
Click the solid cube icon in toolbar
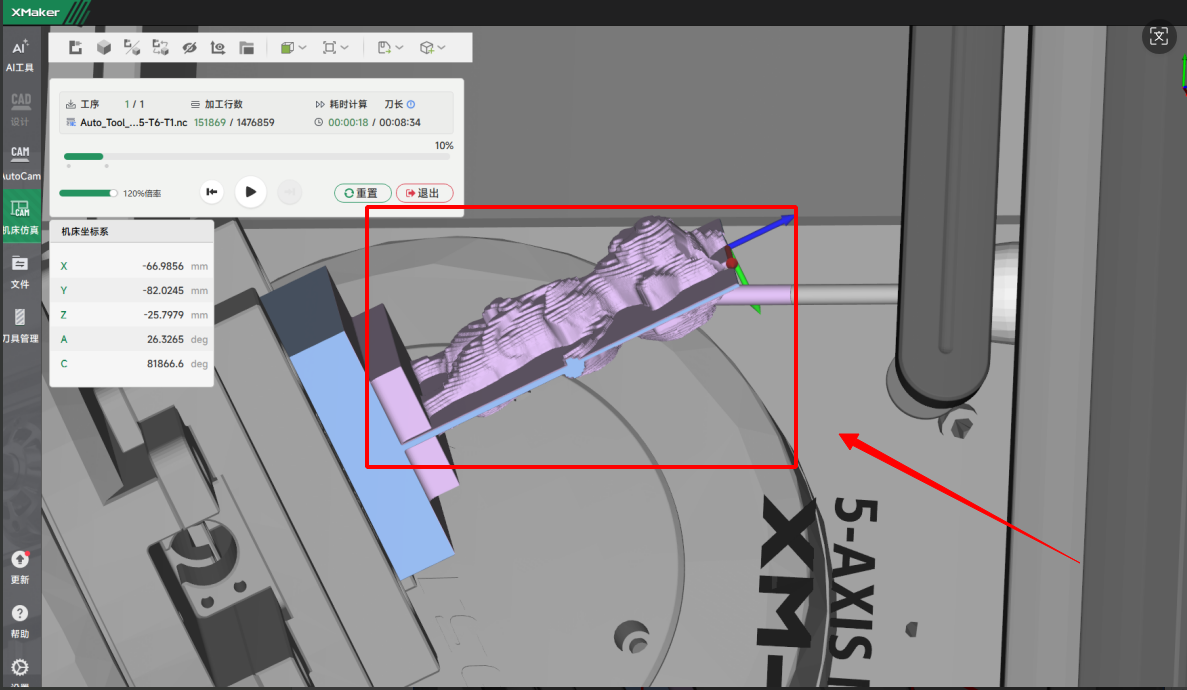[104, 47]
